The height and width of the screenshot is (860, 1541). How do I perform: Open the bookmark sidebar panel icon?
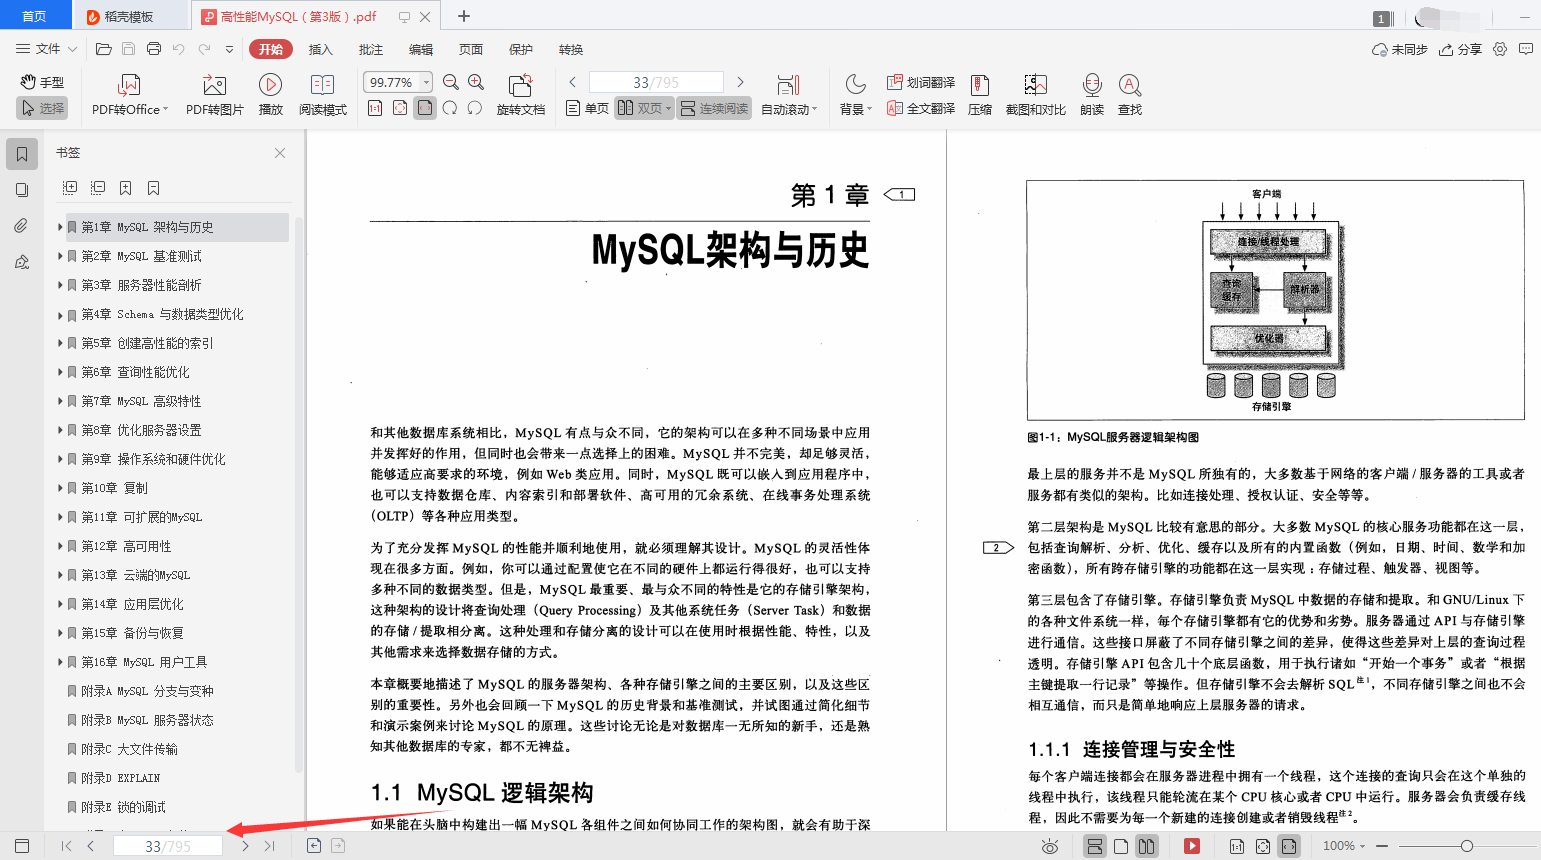pyautogui.click(x=22, y=154)
